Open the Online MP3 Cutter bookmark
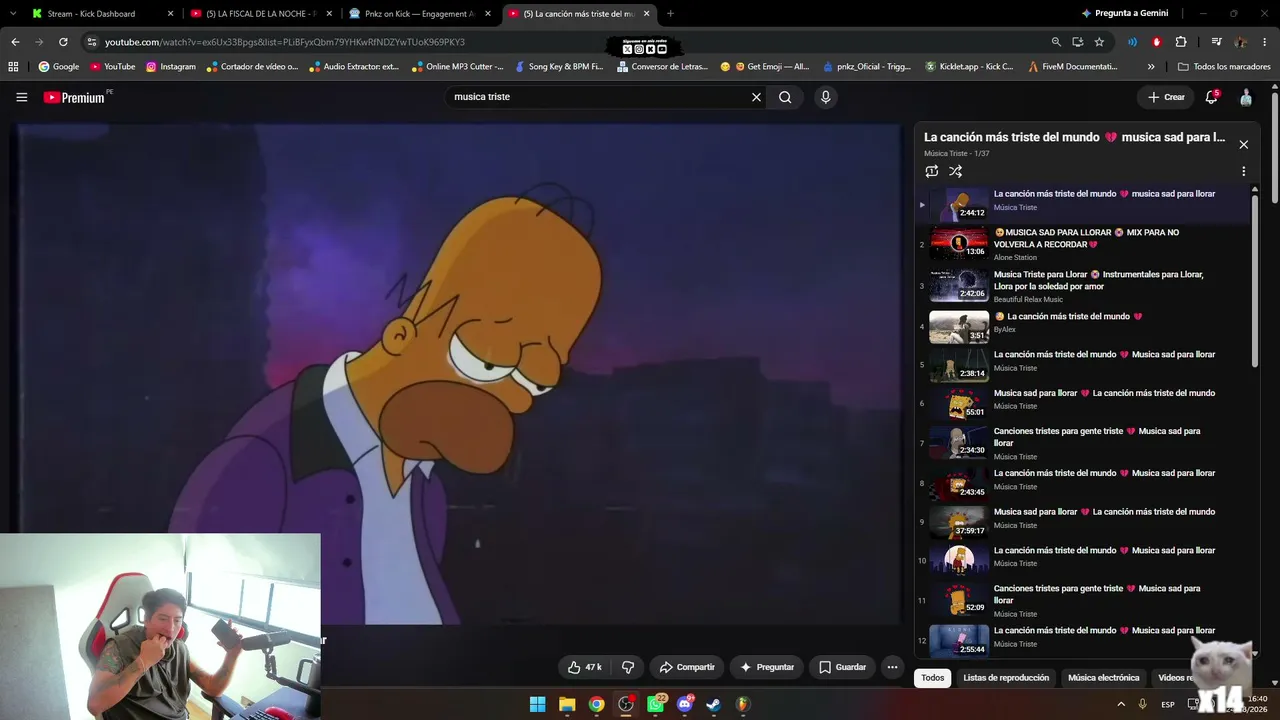Viewport: 1280px width, 720px height. (457, 67)
